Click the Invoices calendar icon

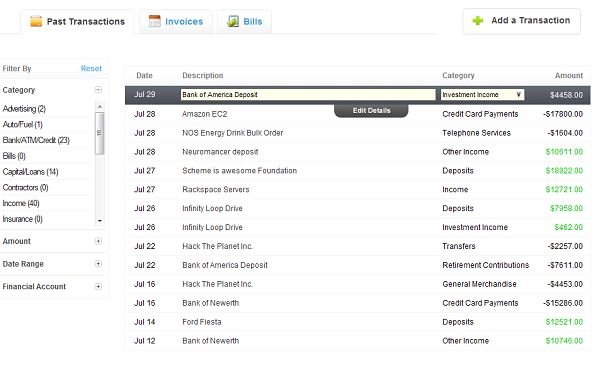click(154, 21)
